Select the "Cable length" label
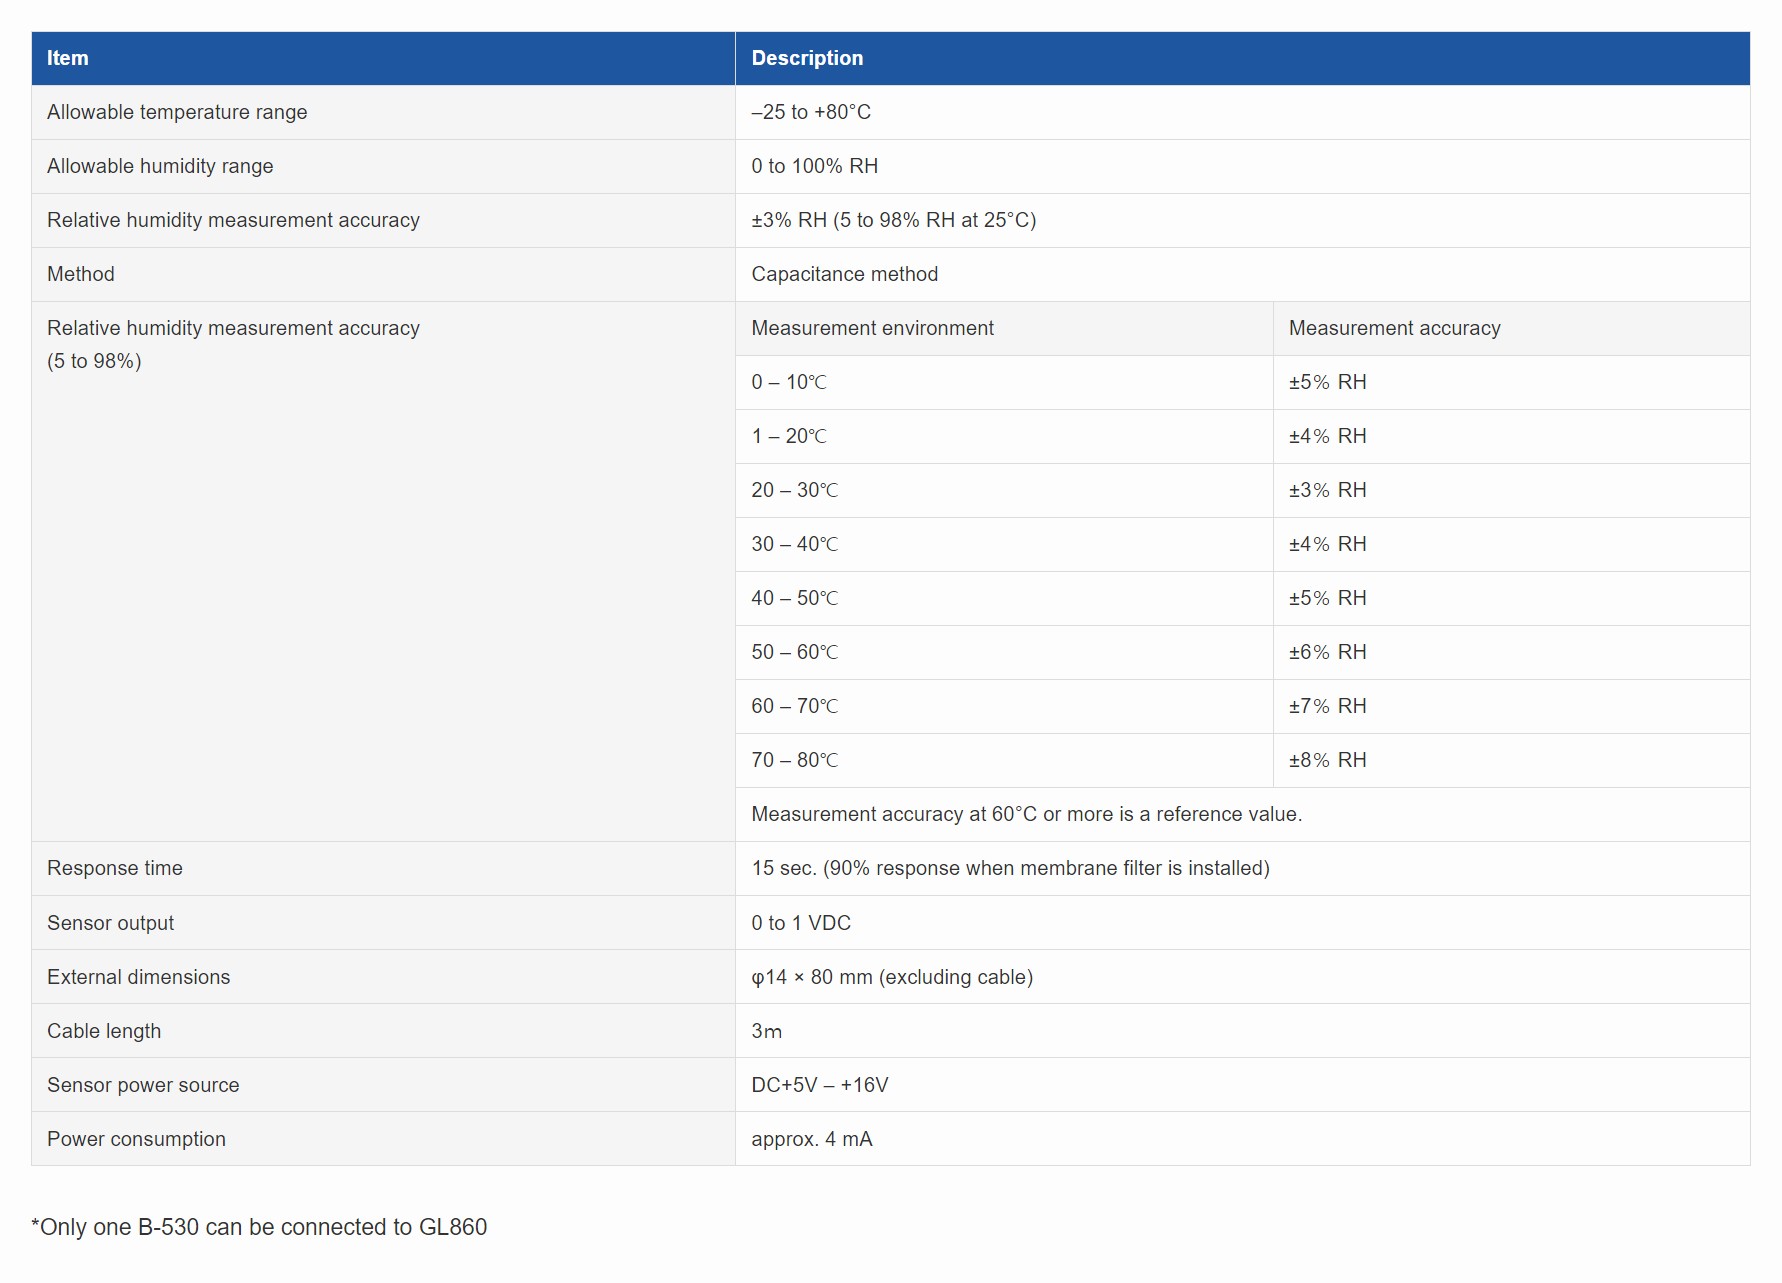Viewport: 1782px width, 1283px height. (x=104, y=1031)
